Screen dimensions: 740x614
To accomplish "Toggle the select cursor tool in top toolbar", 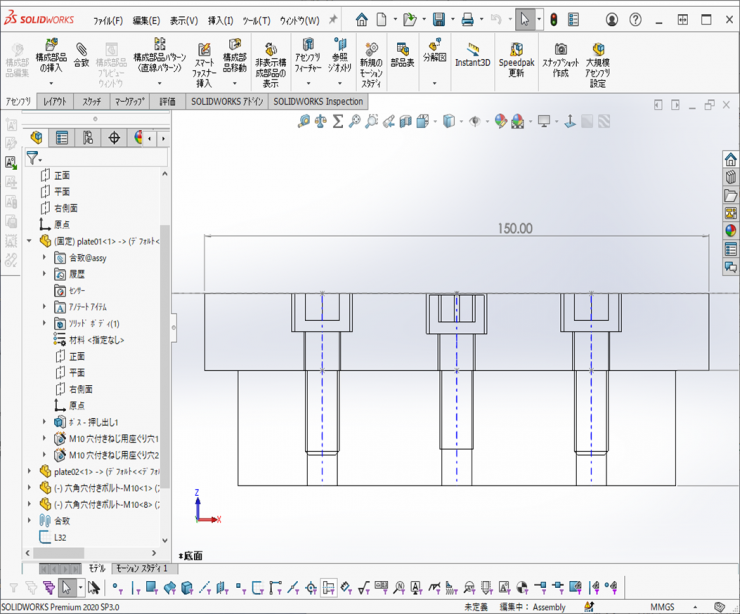I will tap(526, 19).
